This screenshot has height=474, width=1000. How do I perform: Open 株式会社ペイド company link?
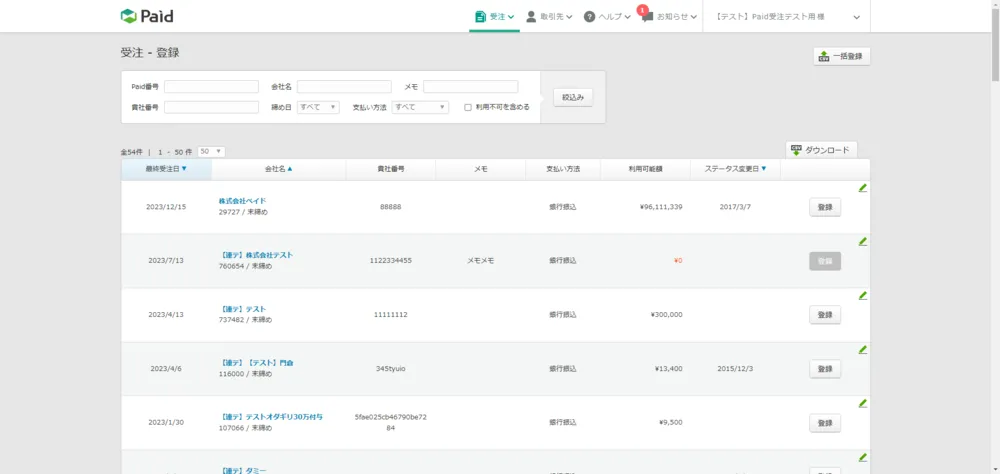coord(242,201)
